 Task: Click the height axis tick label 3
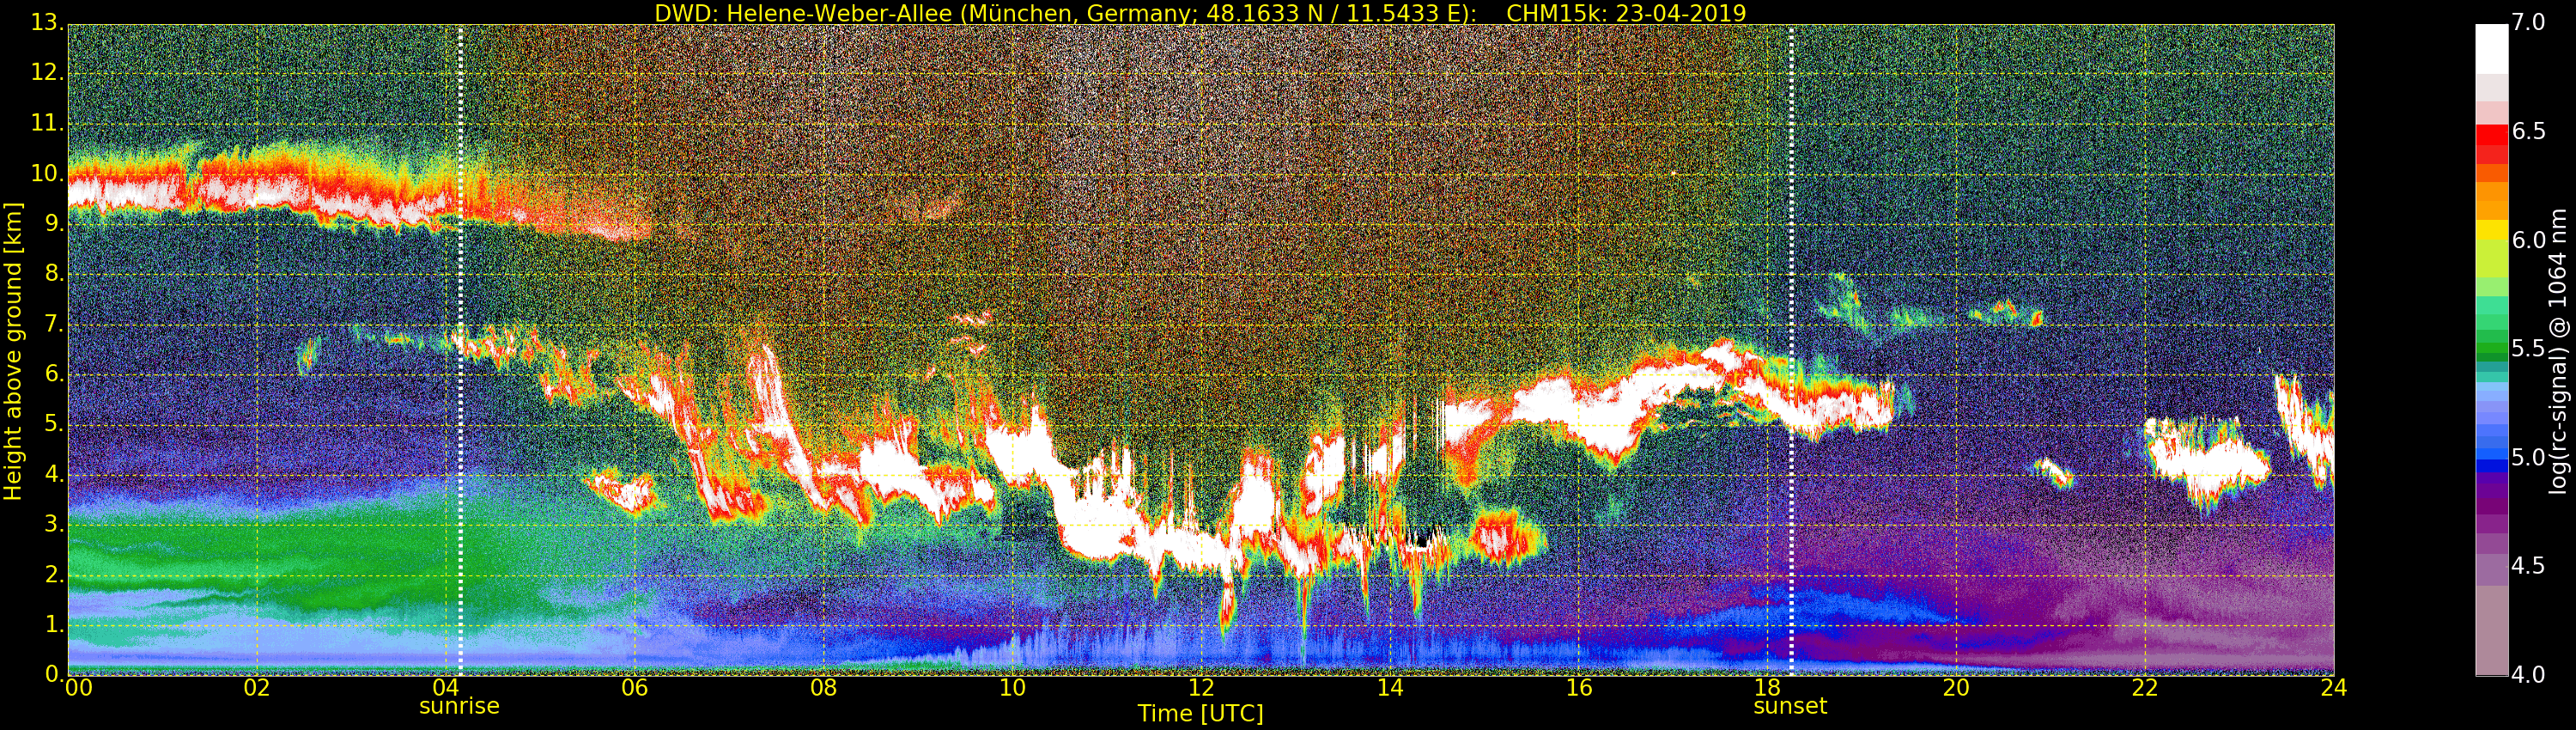point(53,524)
